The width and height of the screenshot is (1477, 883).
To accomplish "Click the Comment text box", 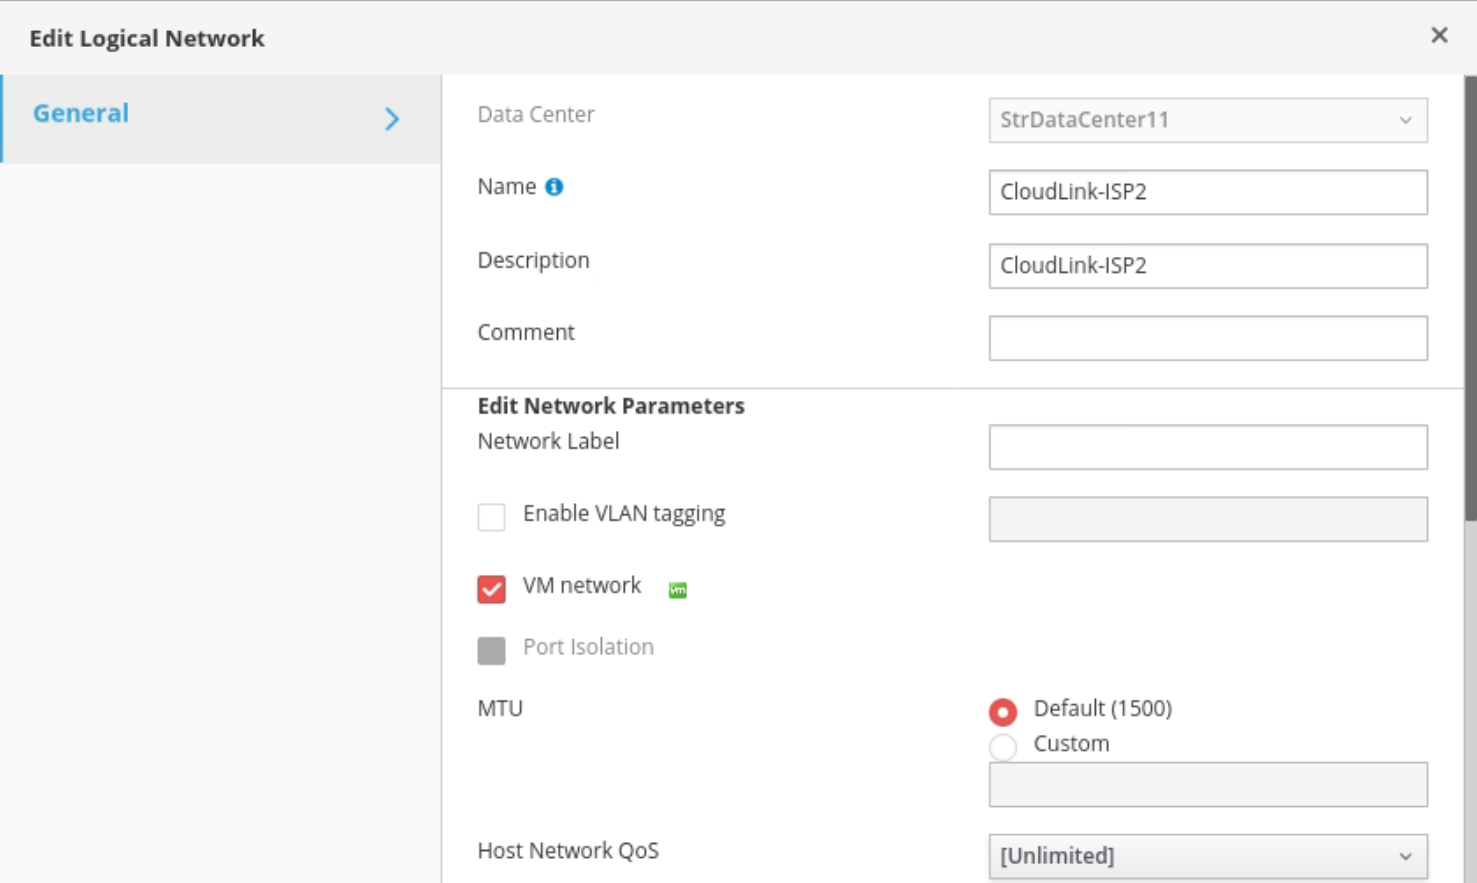I will click(1207, 338).
